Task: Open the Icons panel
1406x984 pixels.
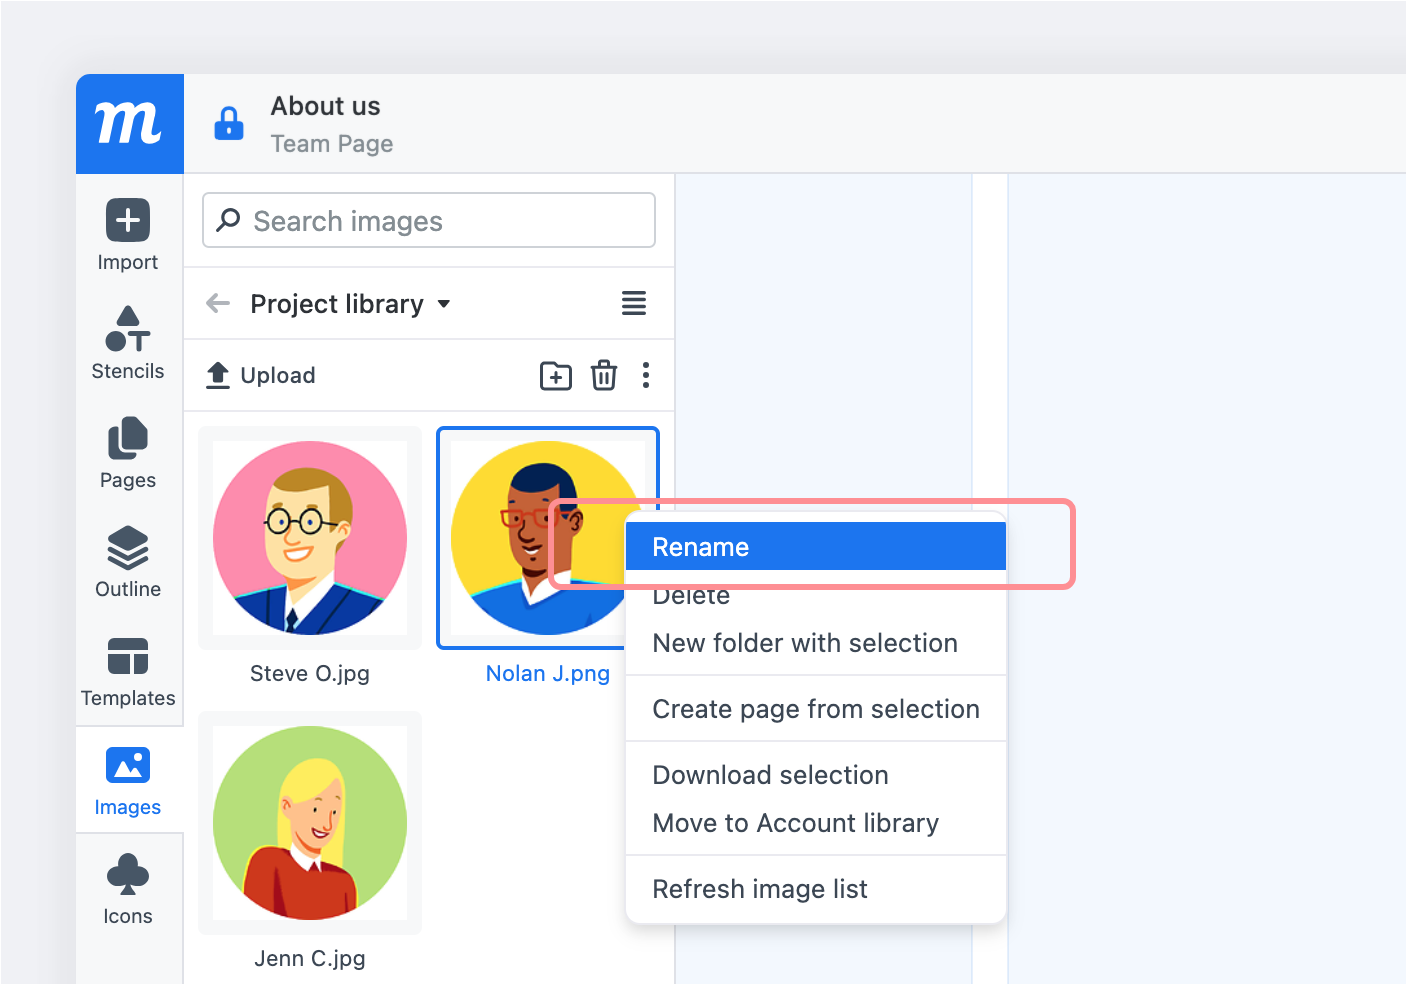Action: coord(128,889)
